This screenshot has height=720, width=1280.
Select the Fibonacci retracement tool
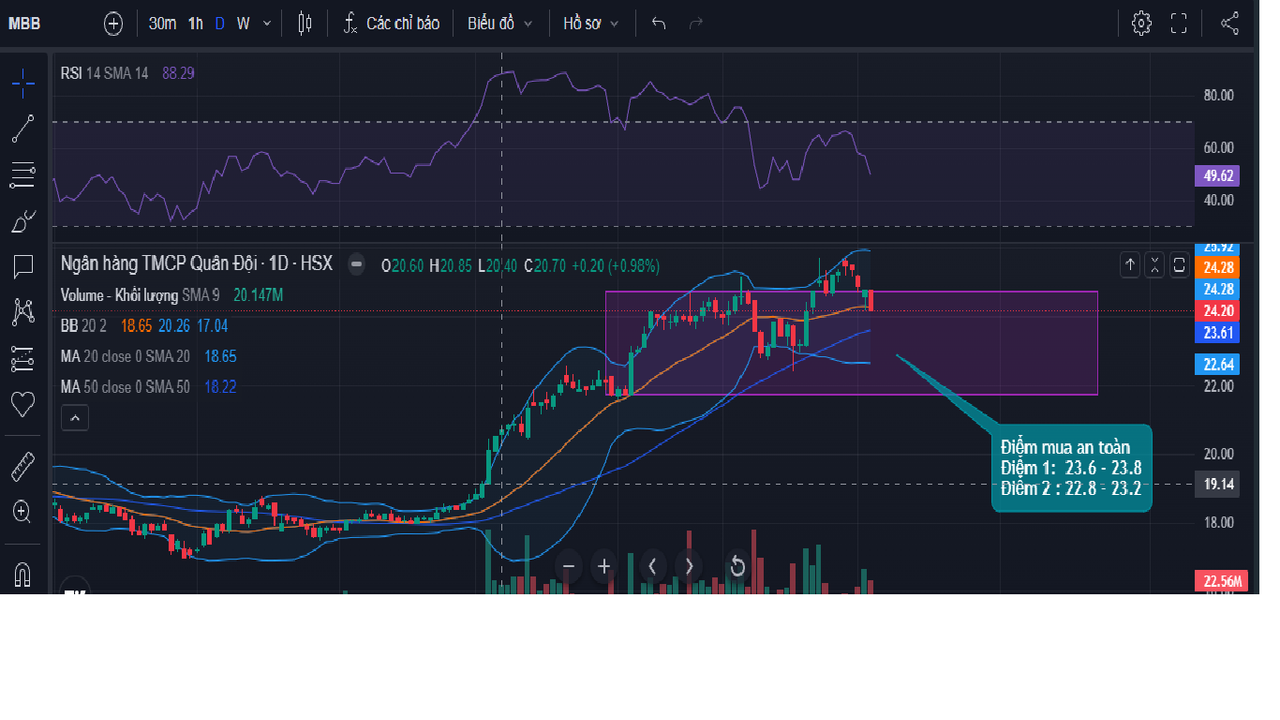click(23, 176)
